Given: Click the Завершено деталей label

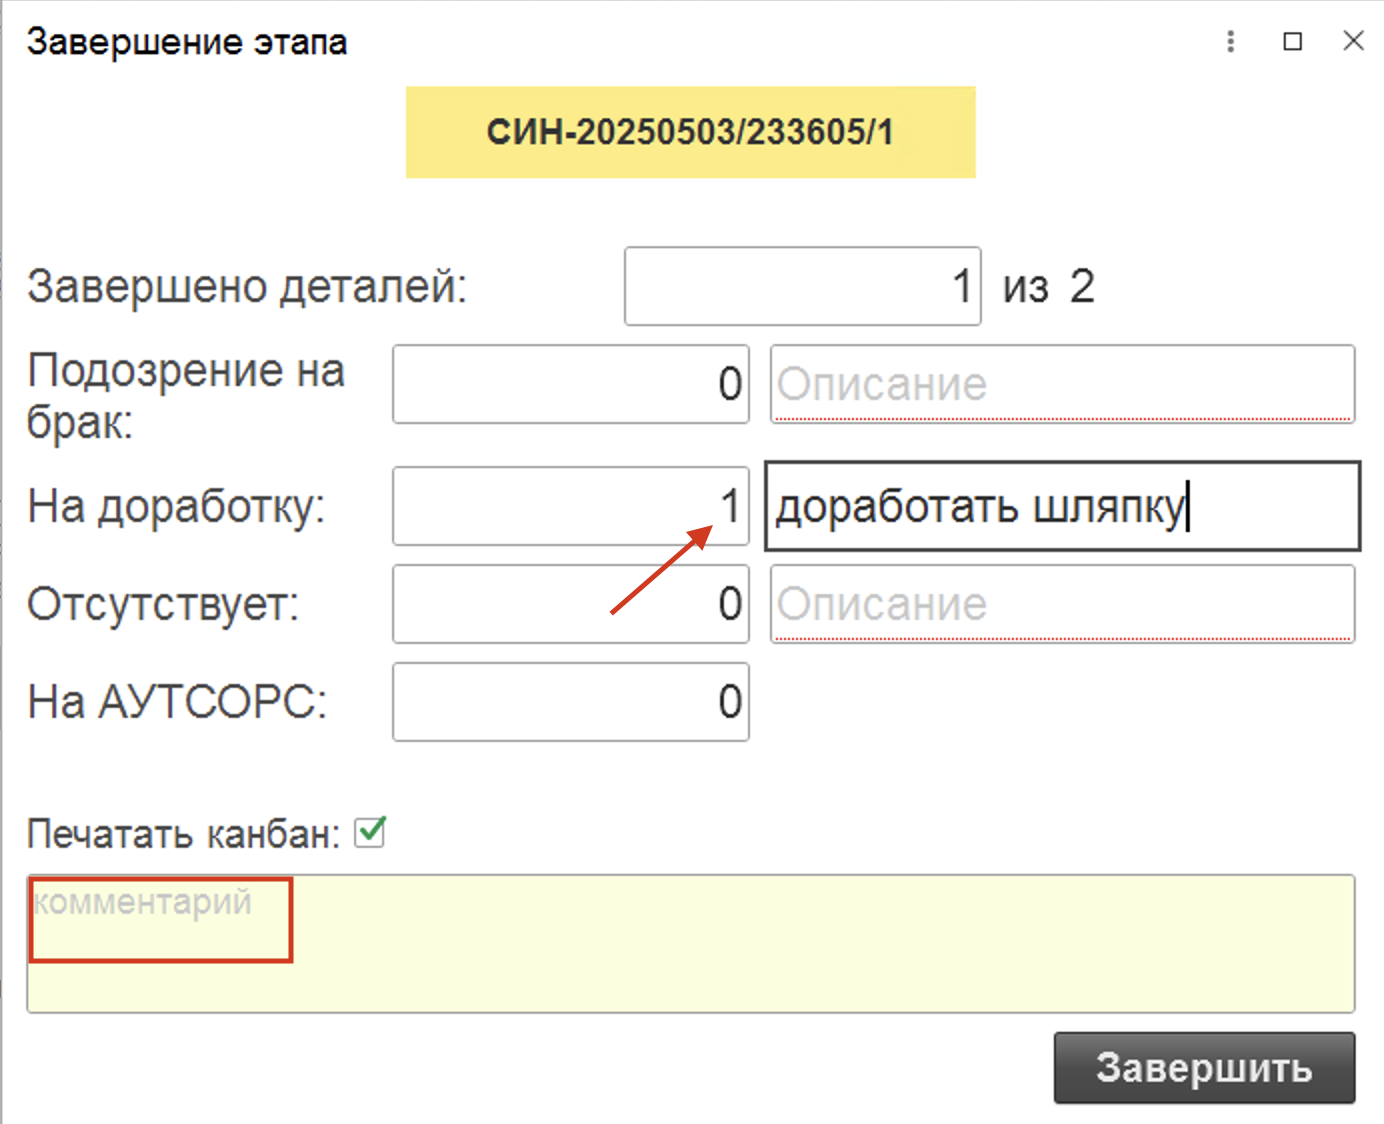Looking at the screenshot, I should point(247,287).
